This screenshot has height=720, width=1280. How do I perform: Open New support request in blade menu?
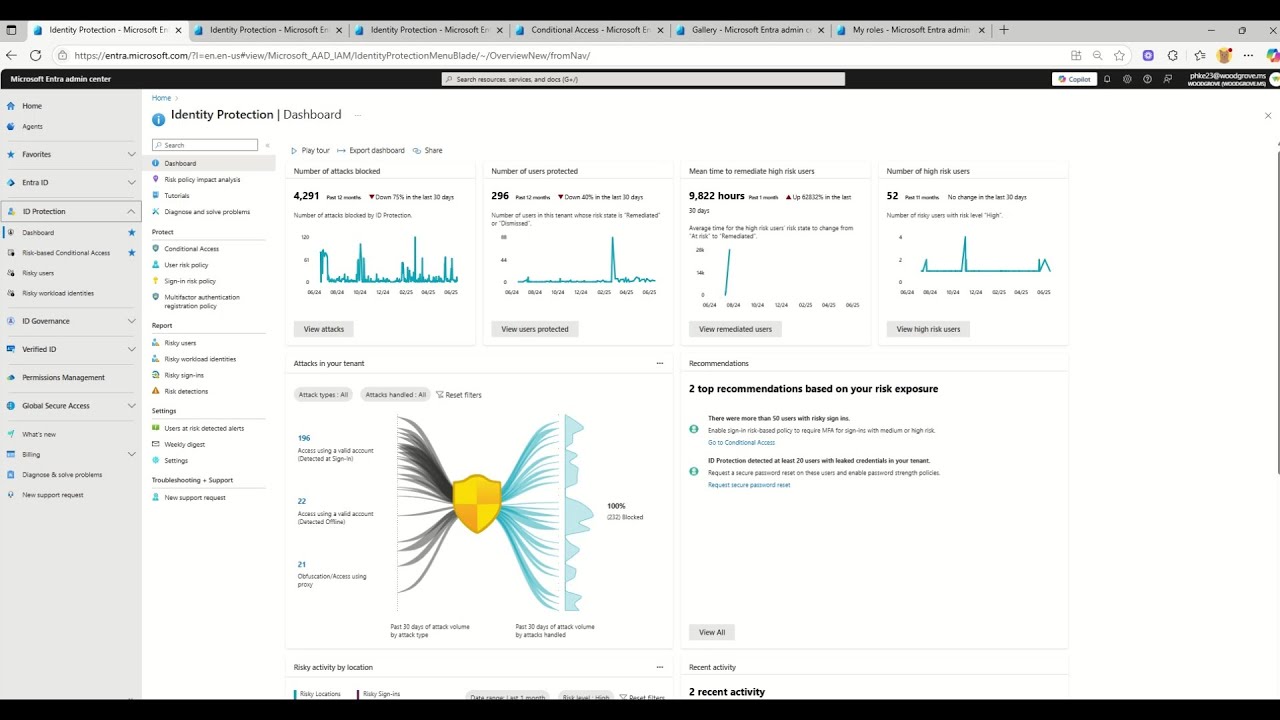pos(195,498)
